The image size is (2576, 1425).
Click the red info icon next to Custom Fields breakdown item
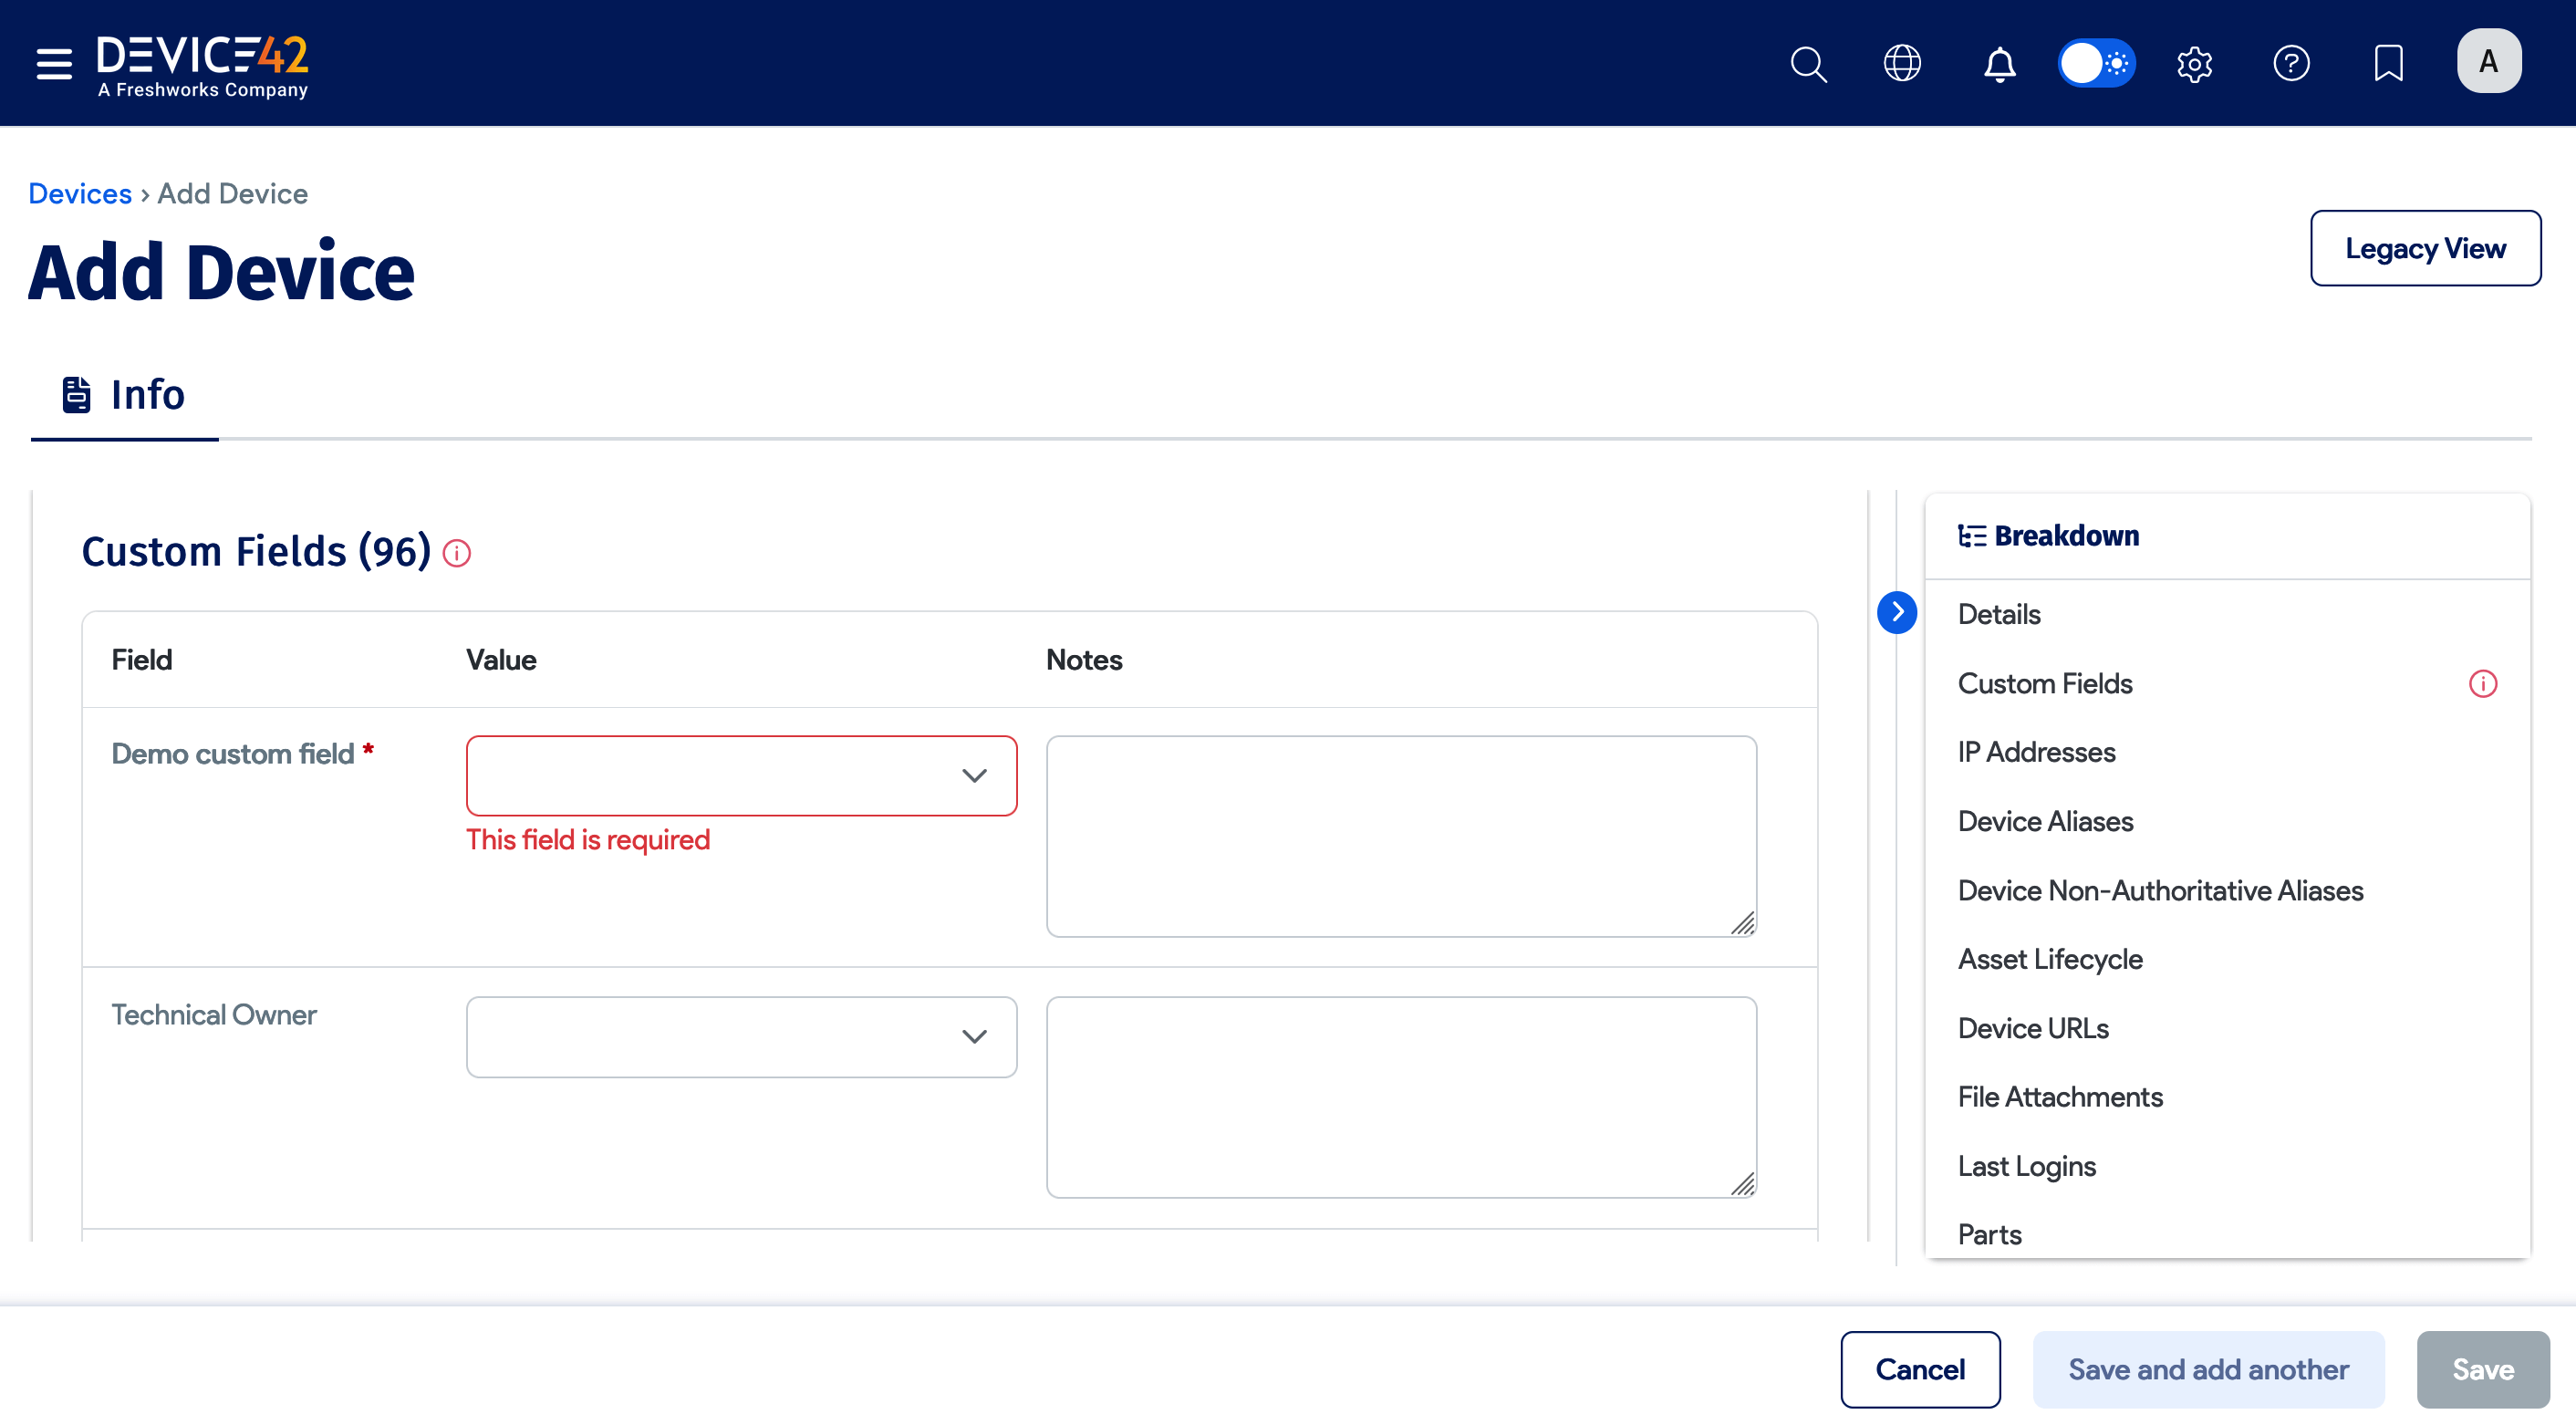tap(2484, 684)
